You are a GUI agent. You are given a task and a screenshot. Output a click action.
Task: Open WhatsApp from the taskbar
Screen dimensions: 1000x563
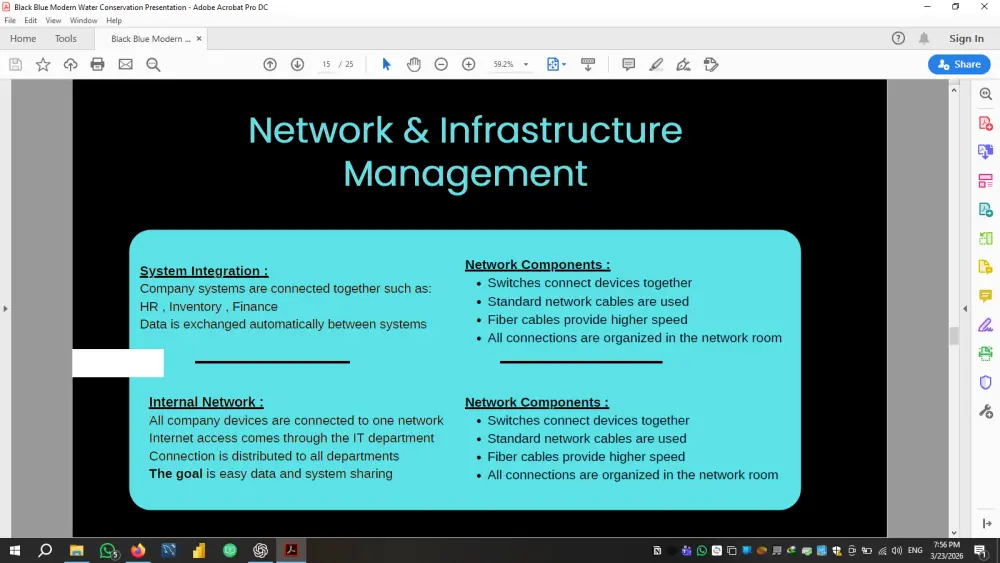[107, 550]
